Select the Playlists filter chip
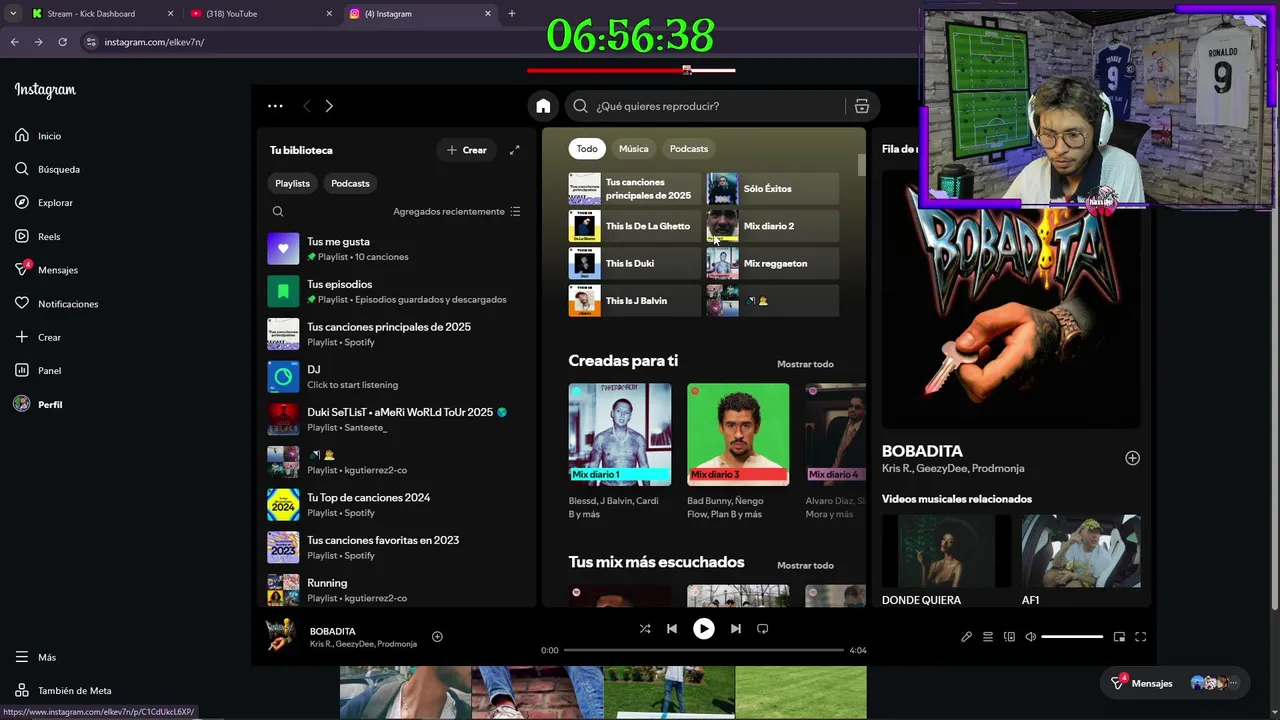This screenshot has height=720, width=1280. (293, 183)
